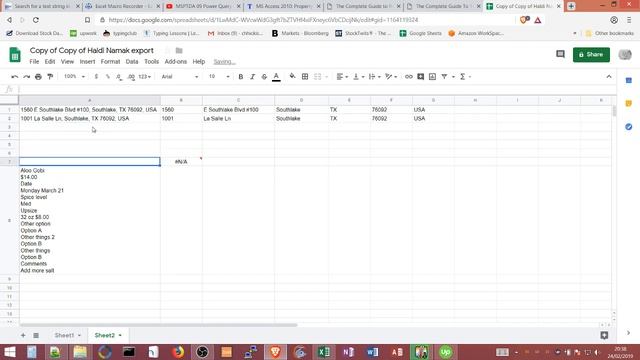Click the create filter funnel icon
Image resolution: width=640 pixels, height=360 pixels.
444,77
